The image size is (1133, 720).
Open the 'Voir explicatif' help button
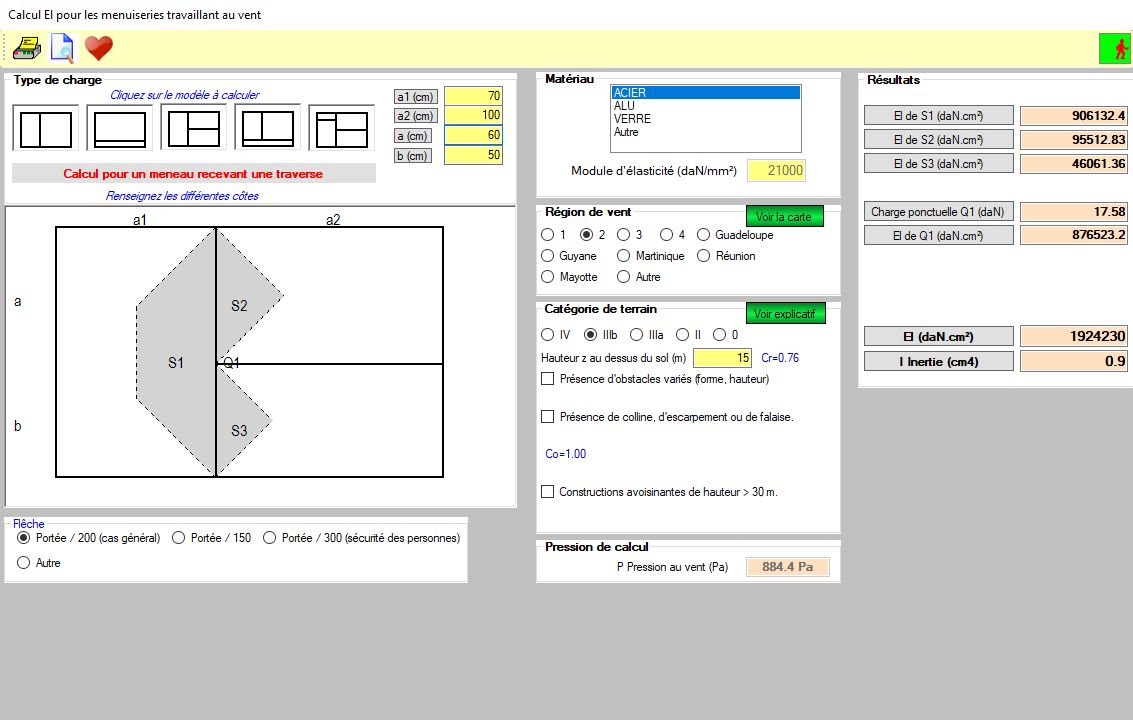tap(785, 314)
